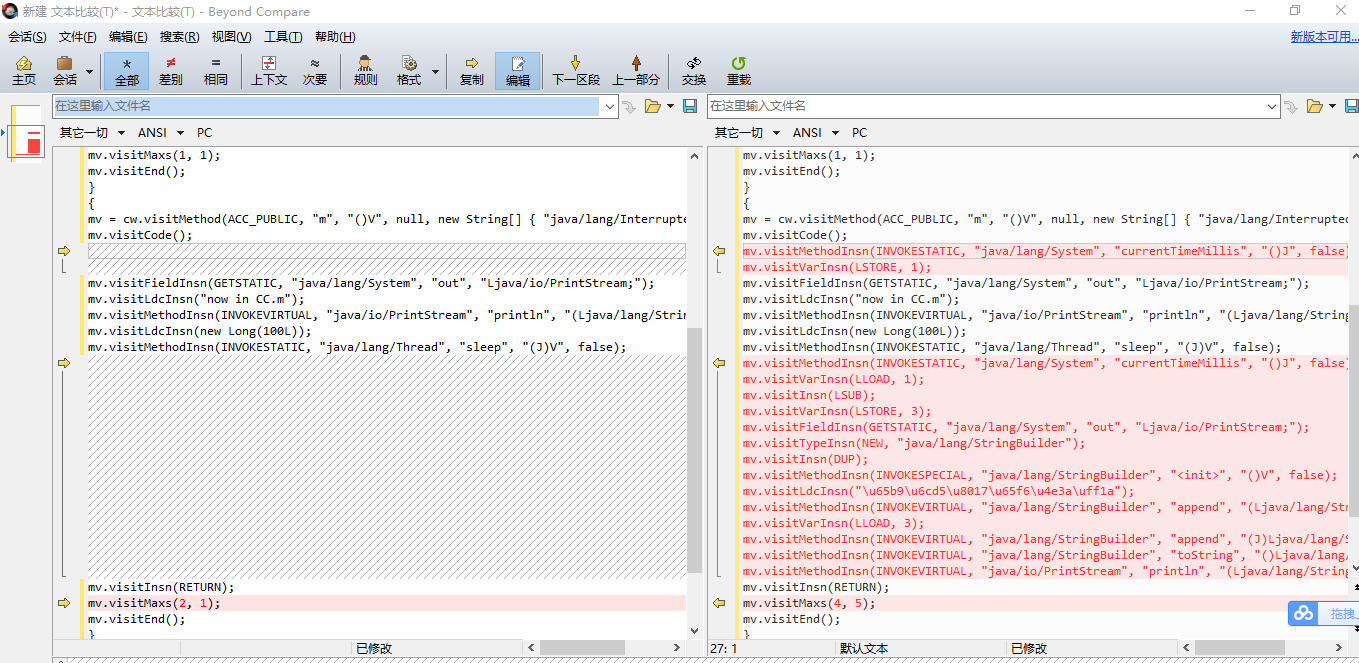1359x663 pixels.
Task: Open the 视图(V) menu
Action: pyautogui.click(x=231, y=37)
